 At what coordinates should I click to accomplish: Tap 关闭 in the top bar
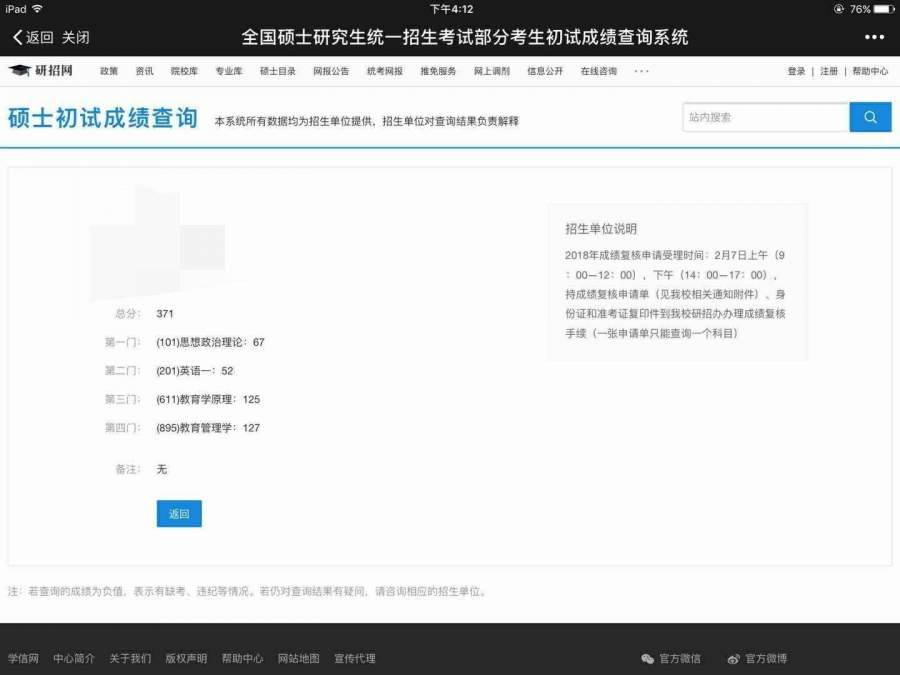click(x=76, y=38)
